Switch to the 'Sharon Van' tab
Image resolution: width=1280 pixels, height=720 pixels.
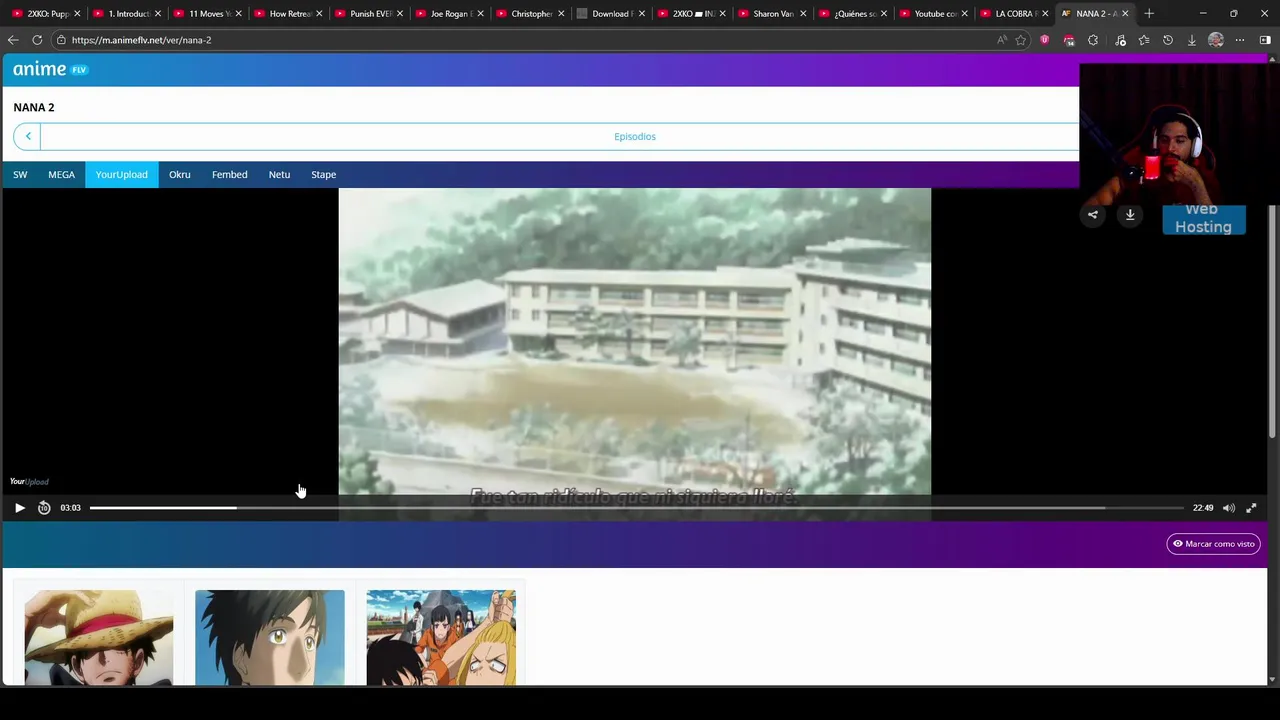[x=773, y=14]
